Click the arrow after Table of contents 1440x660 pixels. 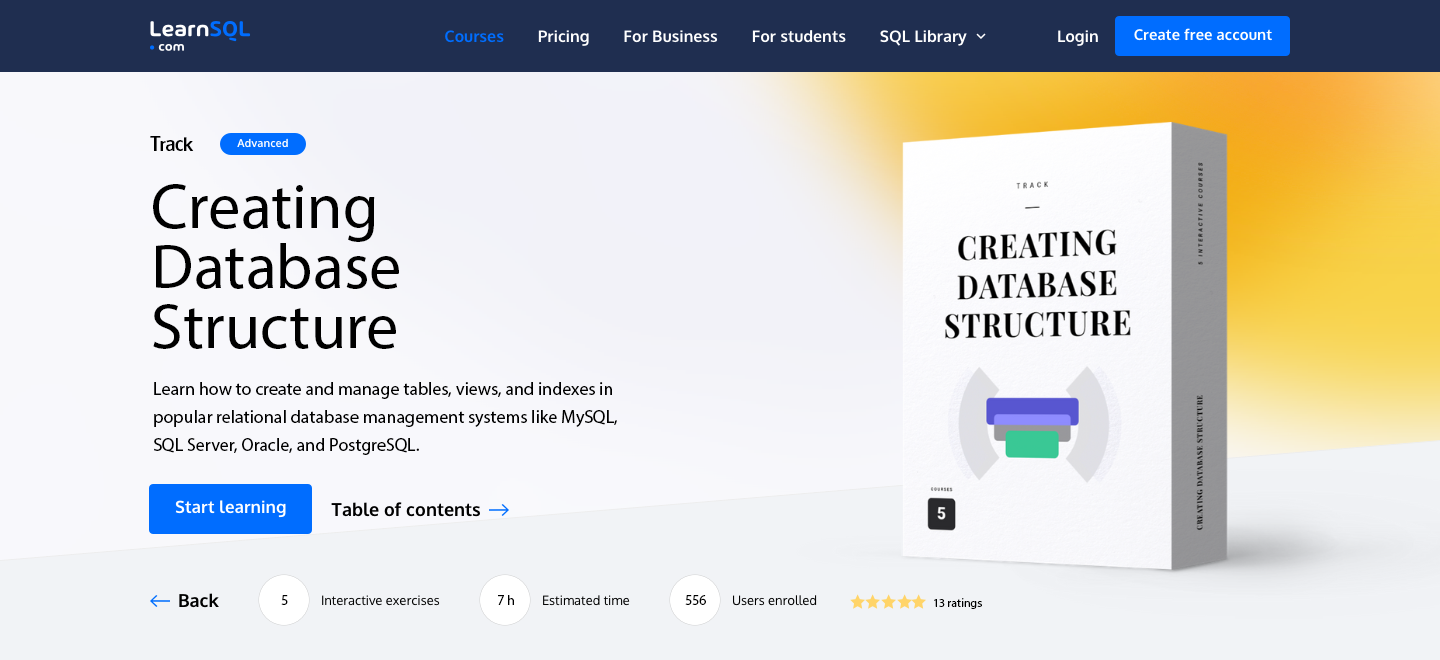point(499,510)
